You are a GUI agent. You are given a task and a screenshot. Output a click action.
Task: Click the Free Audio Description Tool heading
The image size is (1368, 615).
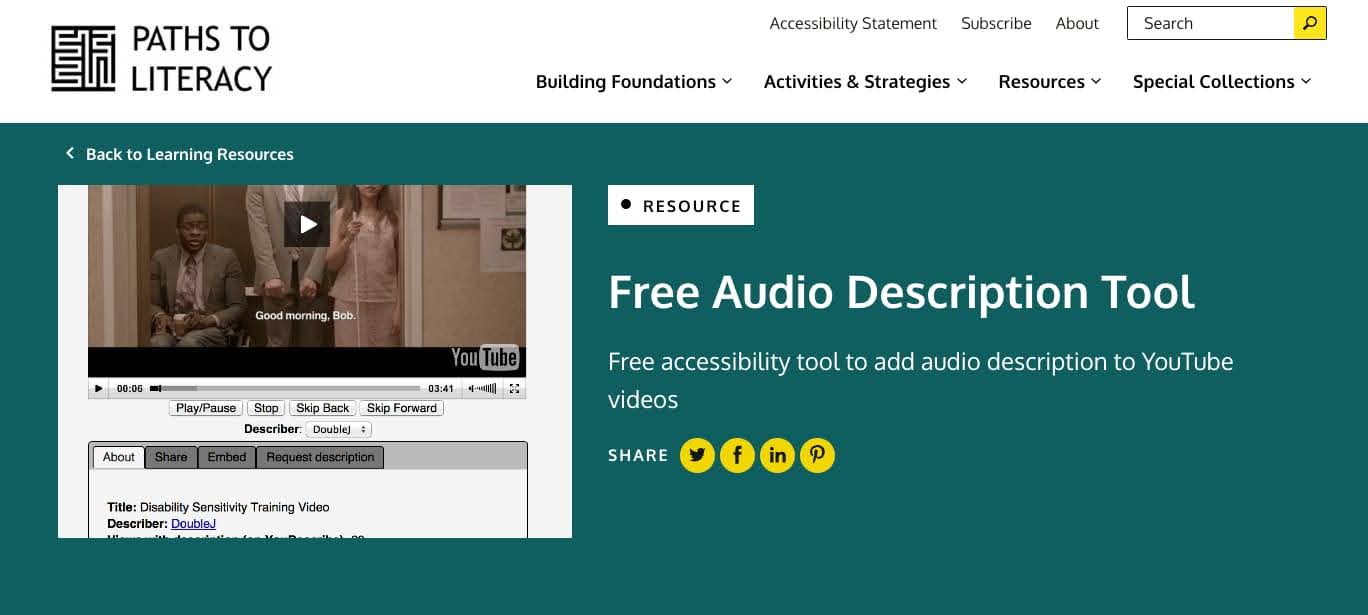click(901, 292)
